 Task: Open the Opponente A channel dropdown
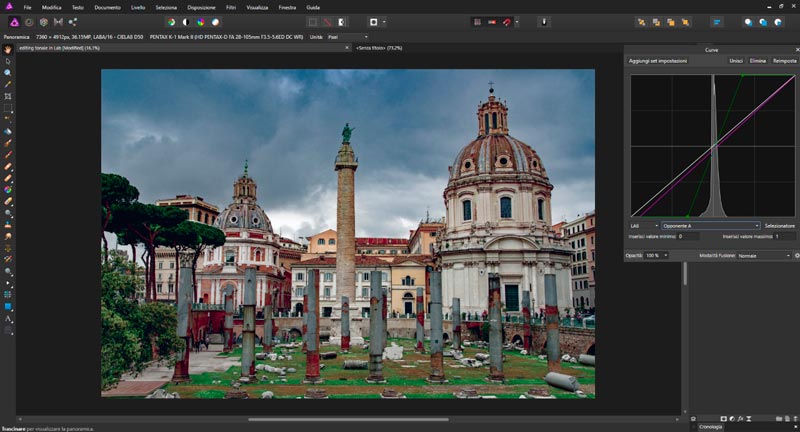pyautogui.click(x=711, y=225)
